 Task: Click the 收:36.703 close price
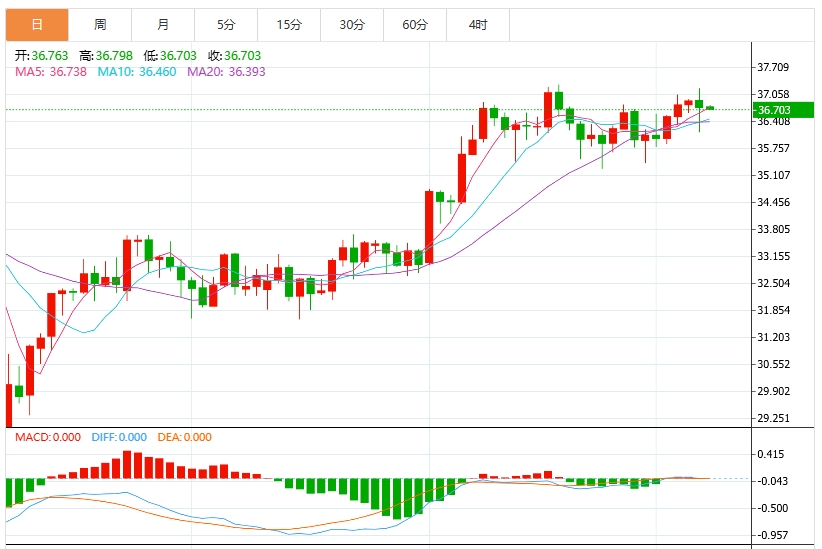click(x=234, y=56)
